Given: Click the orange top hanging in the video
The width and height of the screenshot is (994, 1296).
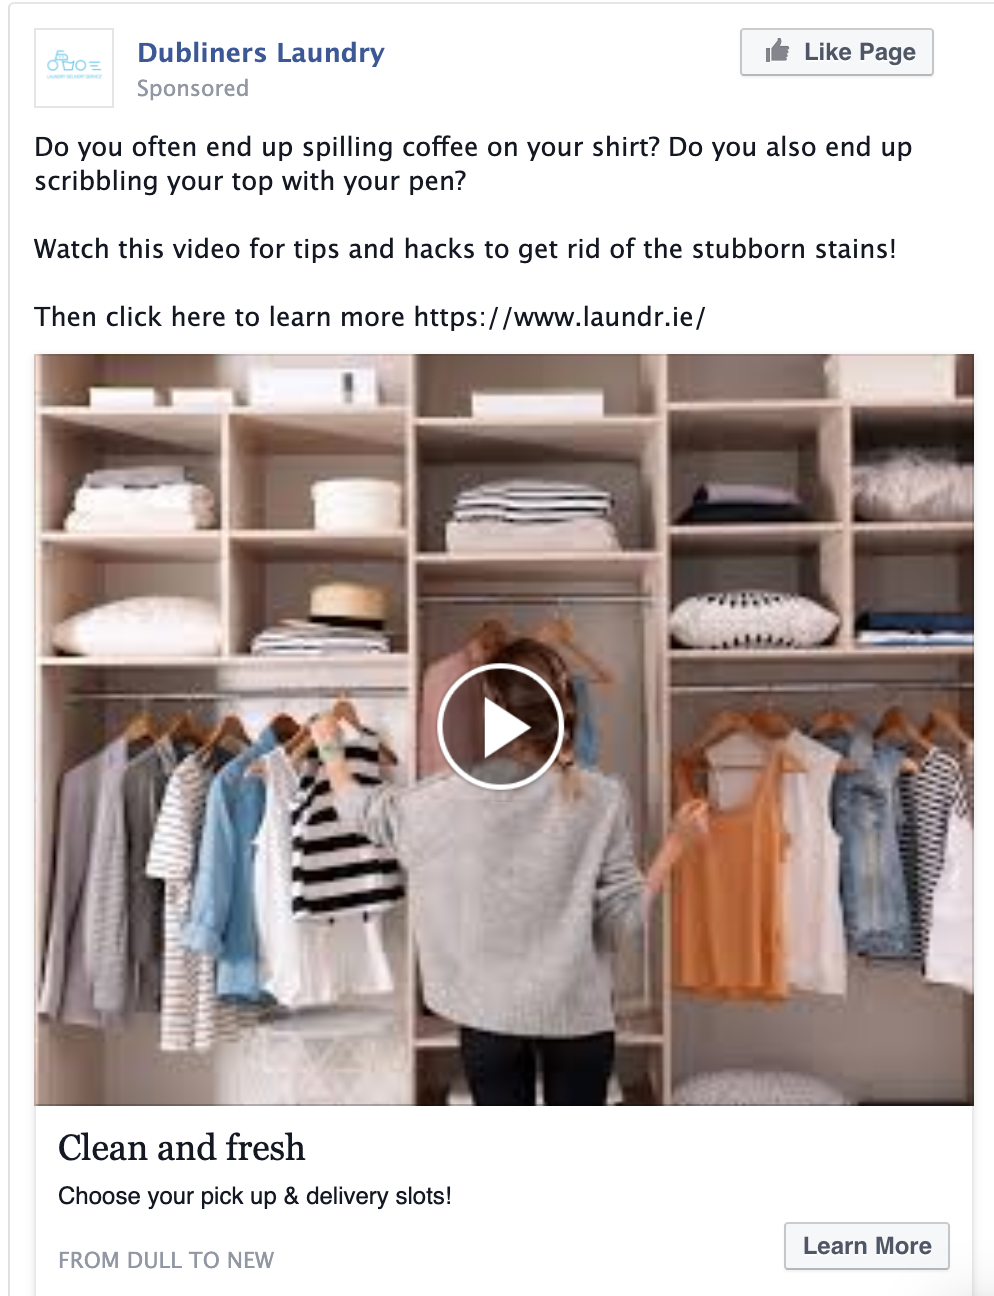Looking at the screenshot, I should point(732,880).
